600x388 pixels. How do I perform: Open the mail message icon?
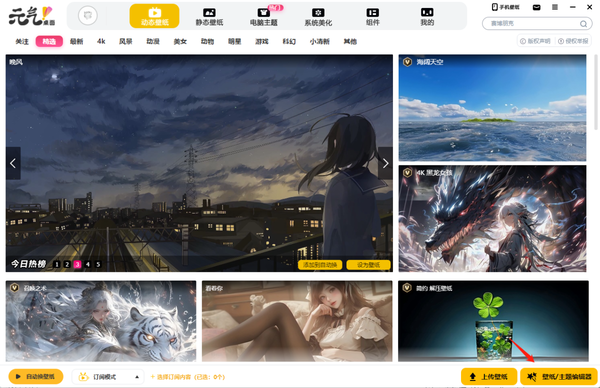(536, 7)
